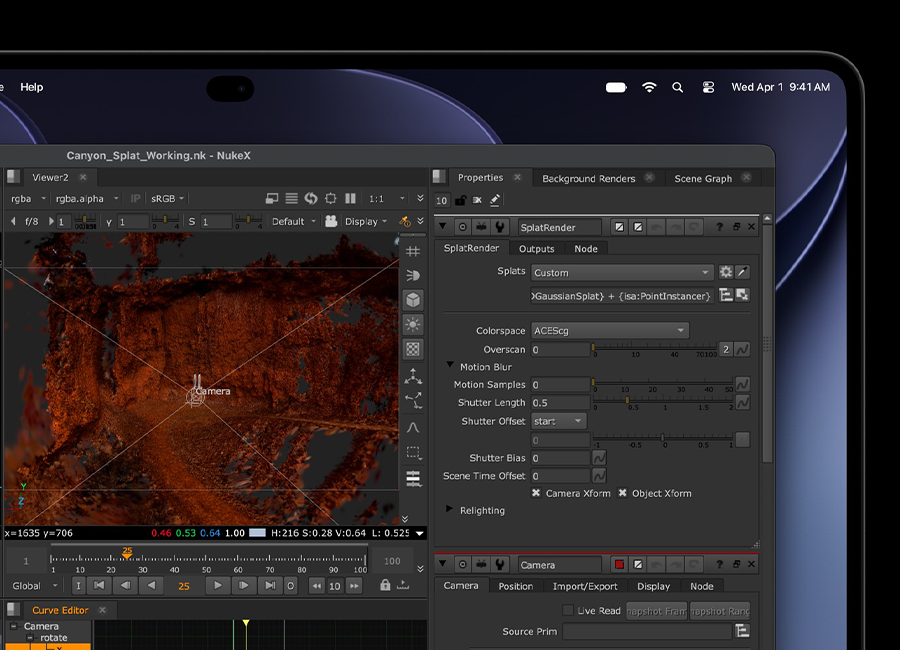Jump to the last frame of the timeline
Viewport: 900px width, 650px height.
click(x=269, y=586)
